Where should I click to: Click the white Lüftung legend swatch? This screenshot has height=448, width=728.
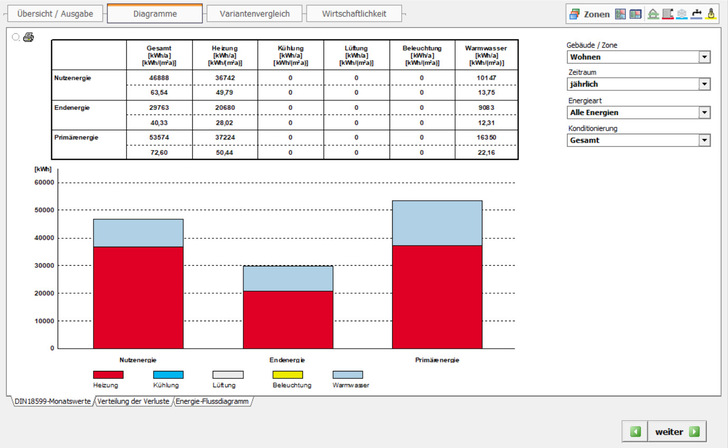(228, 375)
